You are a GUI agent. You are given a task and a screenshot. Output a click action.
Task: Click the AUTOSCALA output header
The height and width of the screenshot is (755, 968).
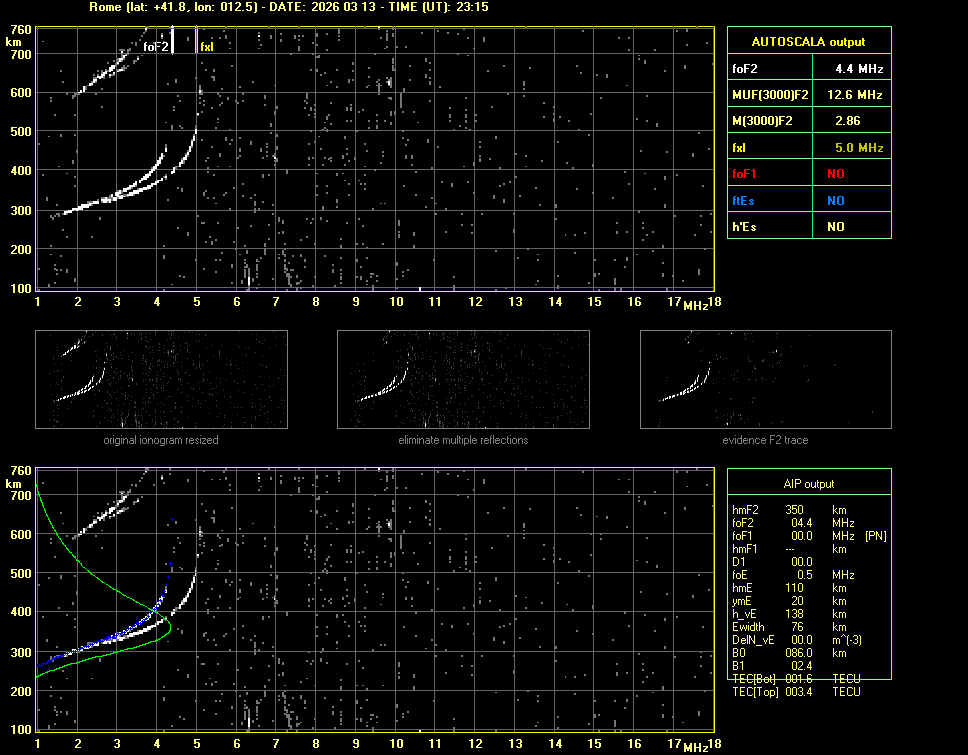808,42
